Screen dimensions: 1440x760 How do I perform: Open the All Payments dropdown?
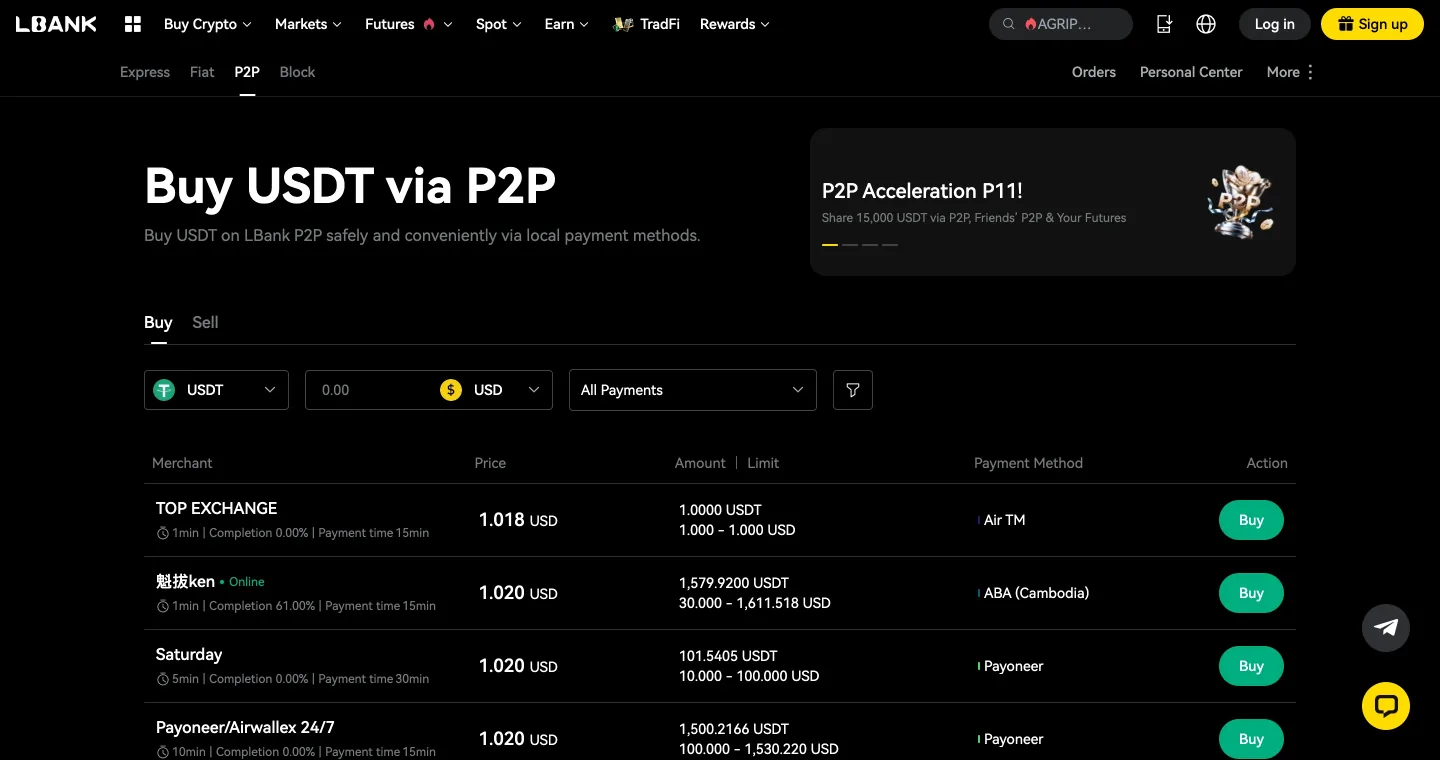[693, 390]
